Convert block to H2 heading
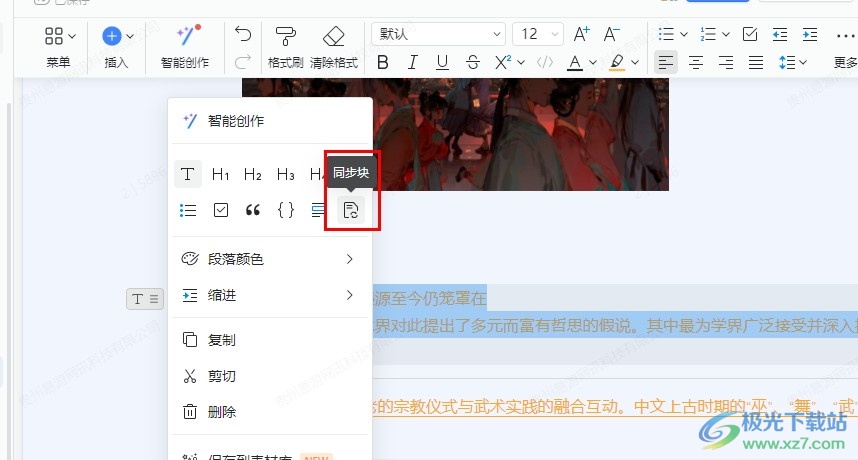Image resolution: width=858 pixels, height=460 pixels. 253,174
